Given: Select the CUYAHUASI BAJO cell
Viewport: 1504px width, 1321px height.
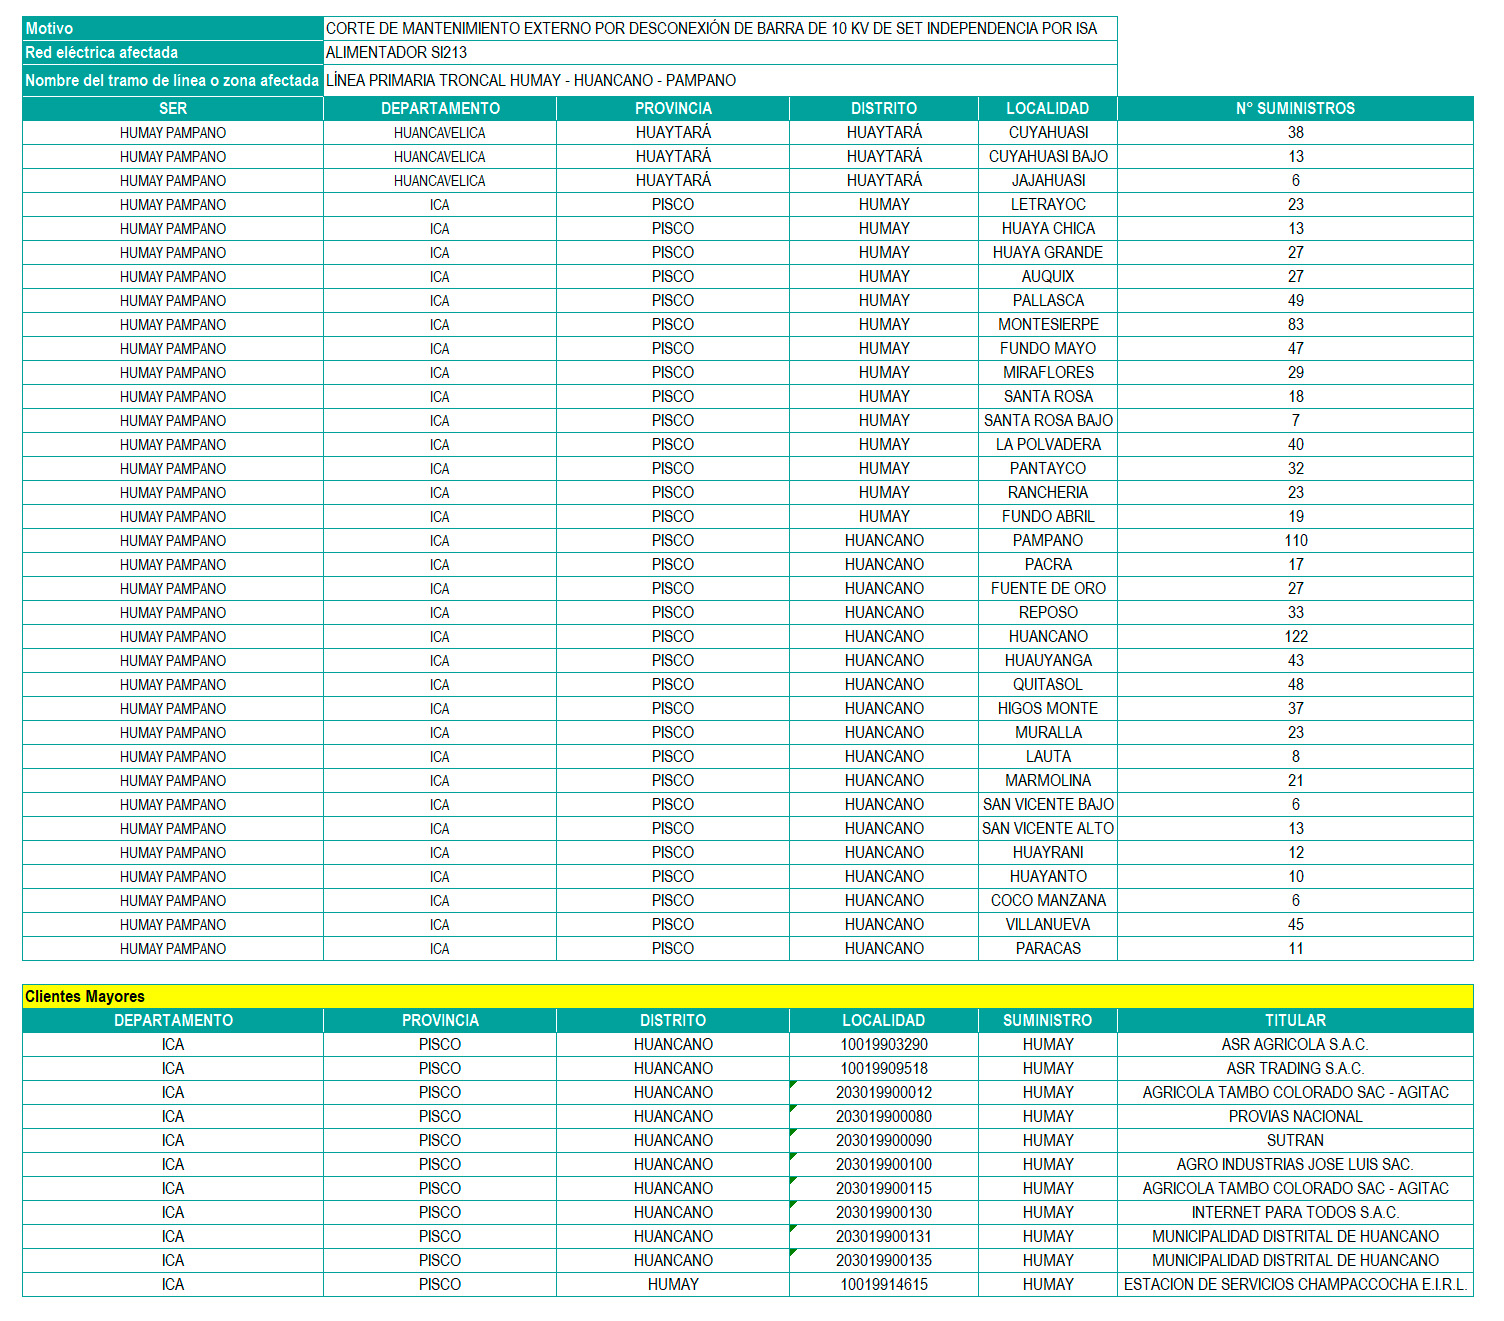Looking at the screenshot, I should coord(1048,157).
